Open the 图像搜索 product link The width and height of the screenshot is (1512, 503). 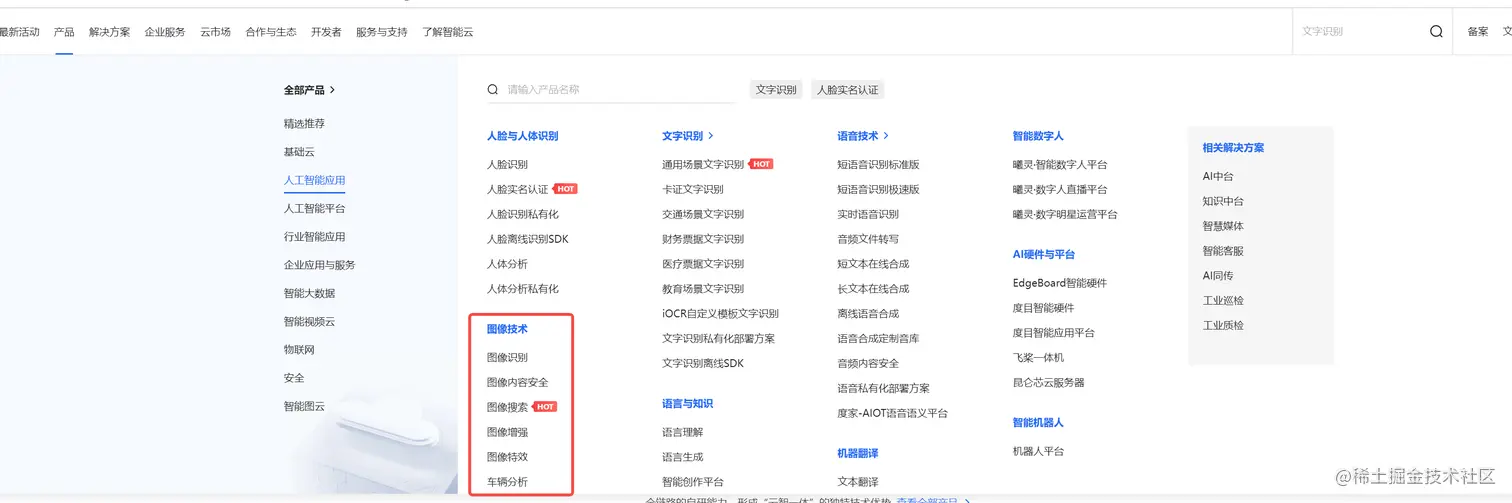(507, 407)
